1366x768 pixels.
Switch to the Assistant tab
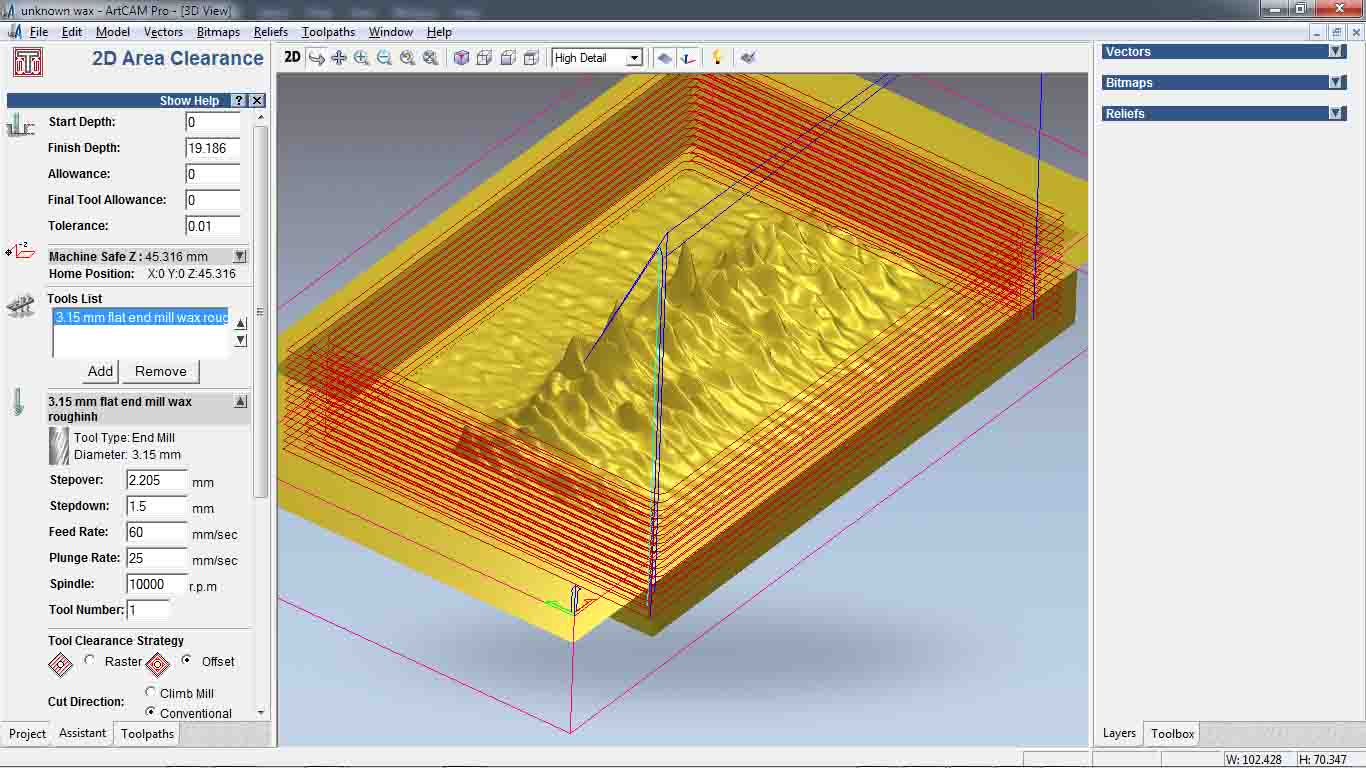pyautogui.click(x=82, y=733)
